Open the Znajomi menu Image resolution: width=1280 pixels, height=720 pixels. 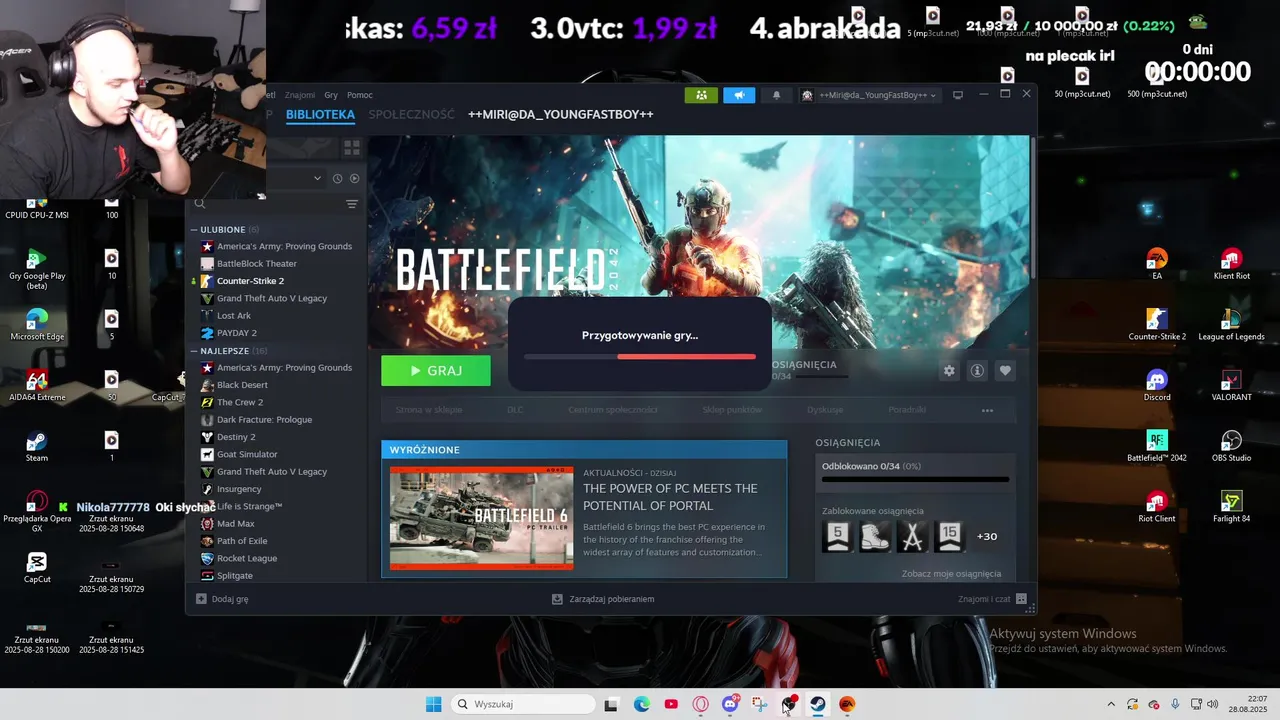(x=299, y=95)
